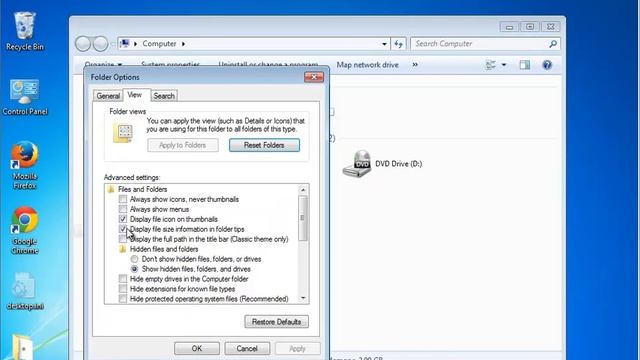Click the Folder Options title text

(x=115, y=77)
